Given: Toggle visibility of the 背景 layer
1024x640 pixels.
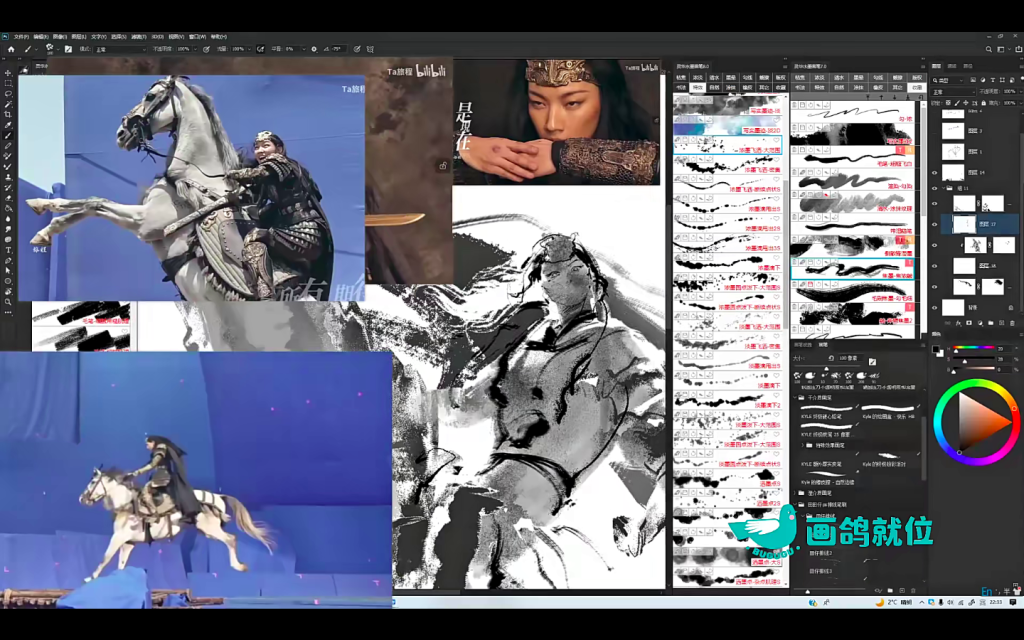Looking at the screenshot, I should tap(935, 308).
